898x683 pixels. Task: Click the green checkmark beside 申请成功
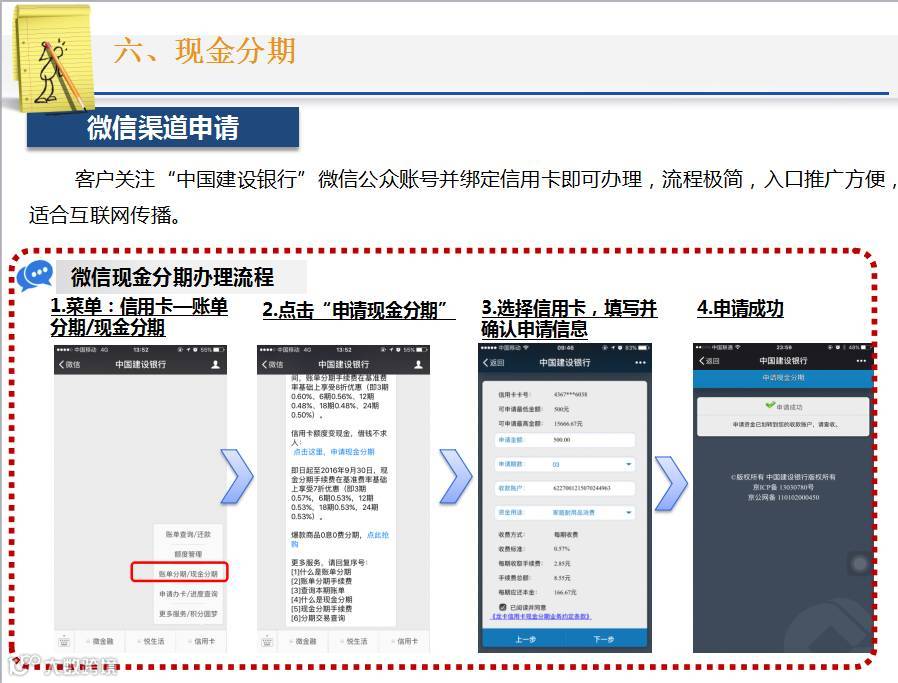point(770,405)
